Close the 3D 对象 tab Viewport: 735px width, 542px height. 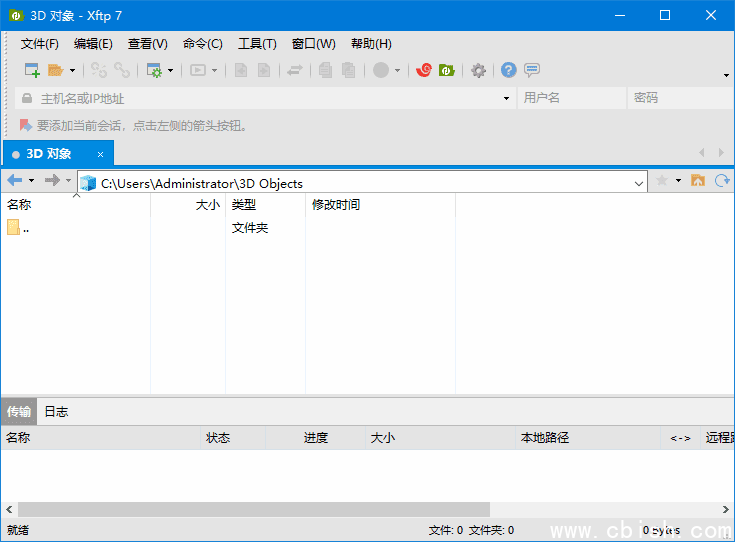(x=100, y=154)
